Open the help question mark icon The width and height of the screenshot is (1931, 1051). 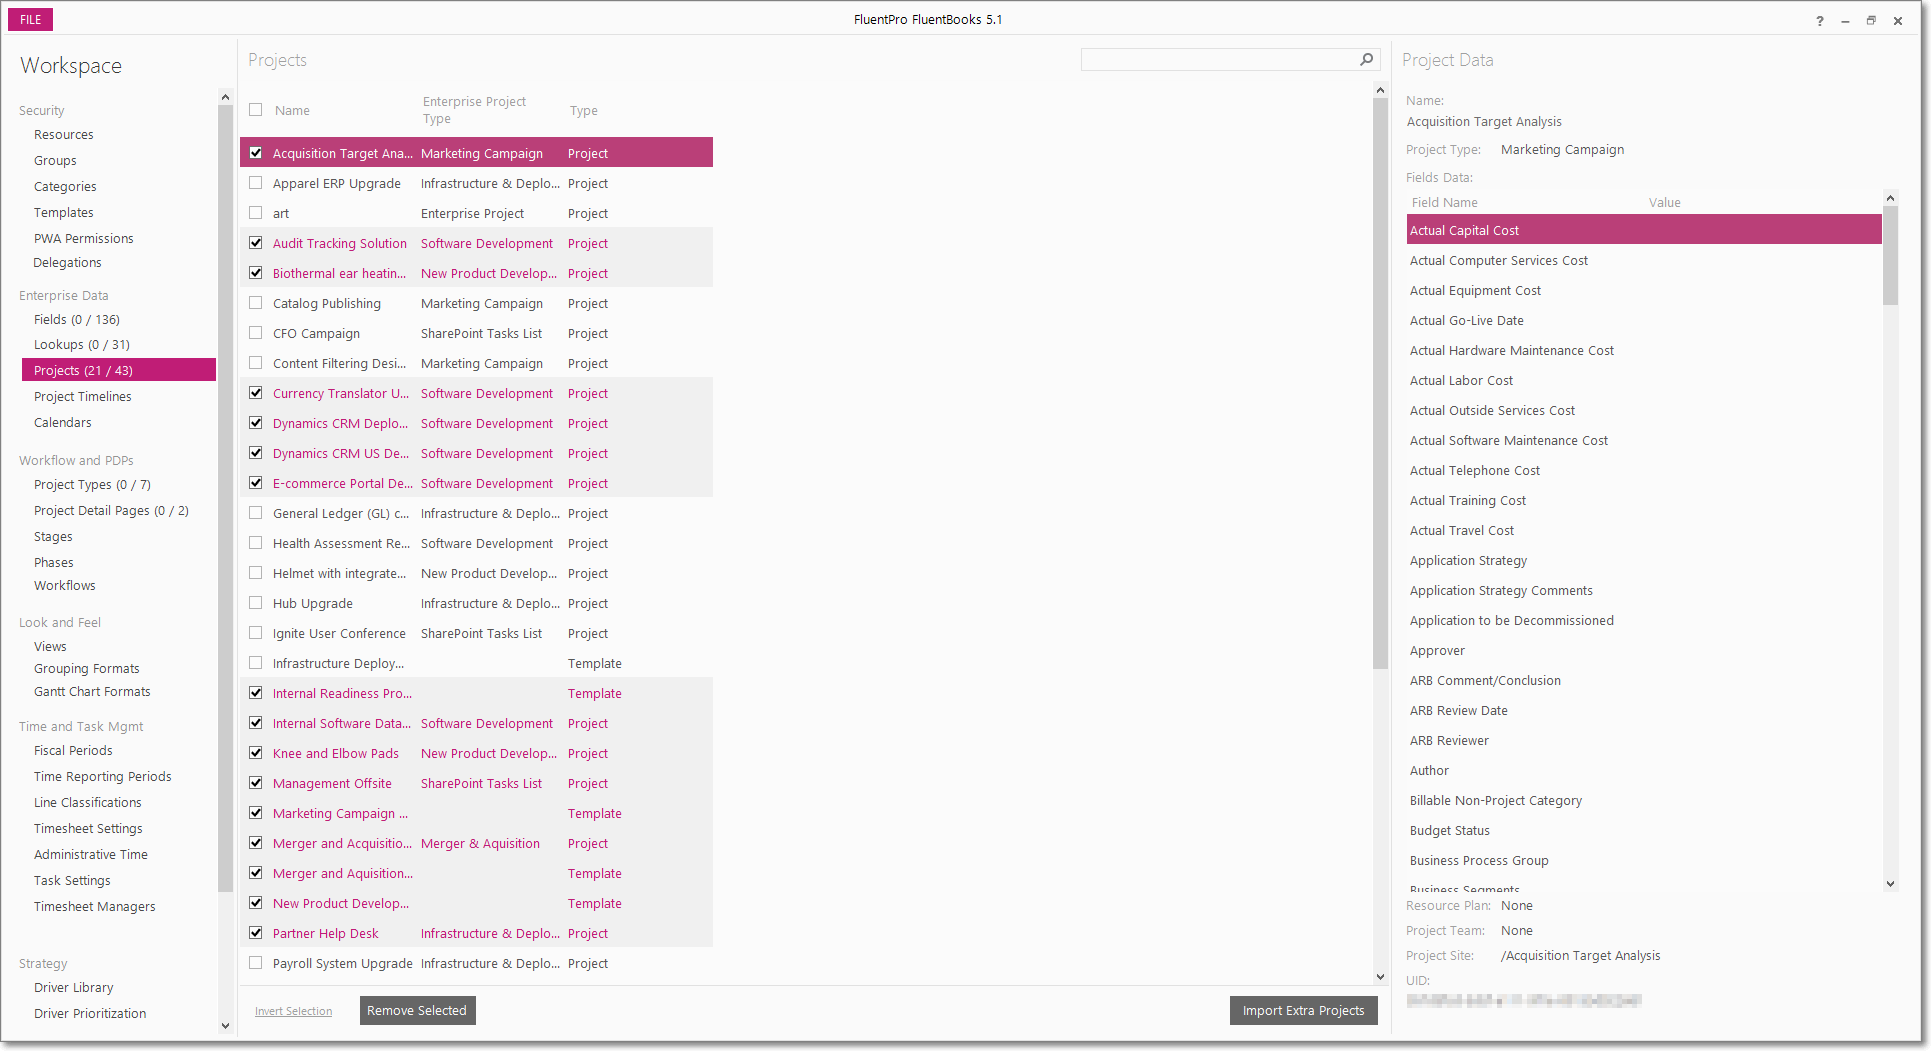1820,21
